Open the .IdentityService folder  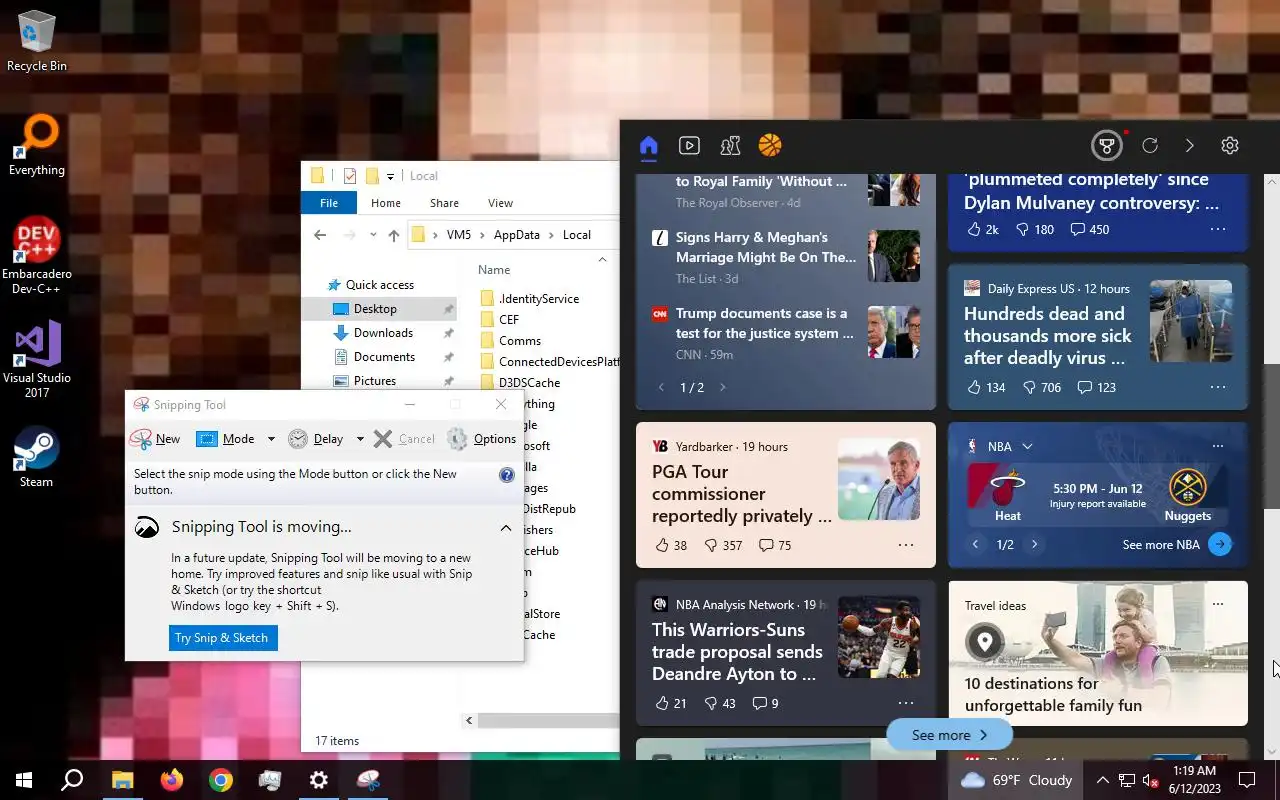click(x=538, y=298)
